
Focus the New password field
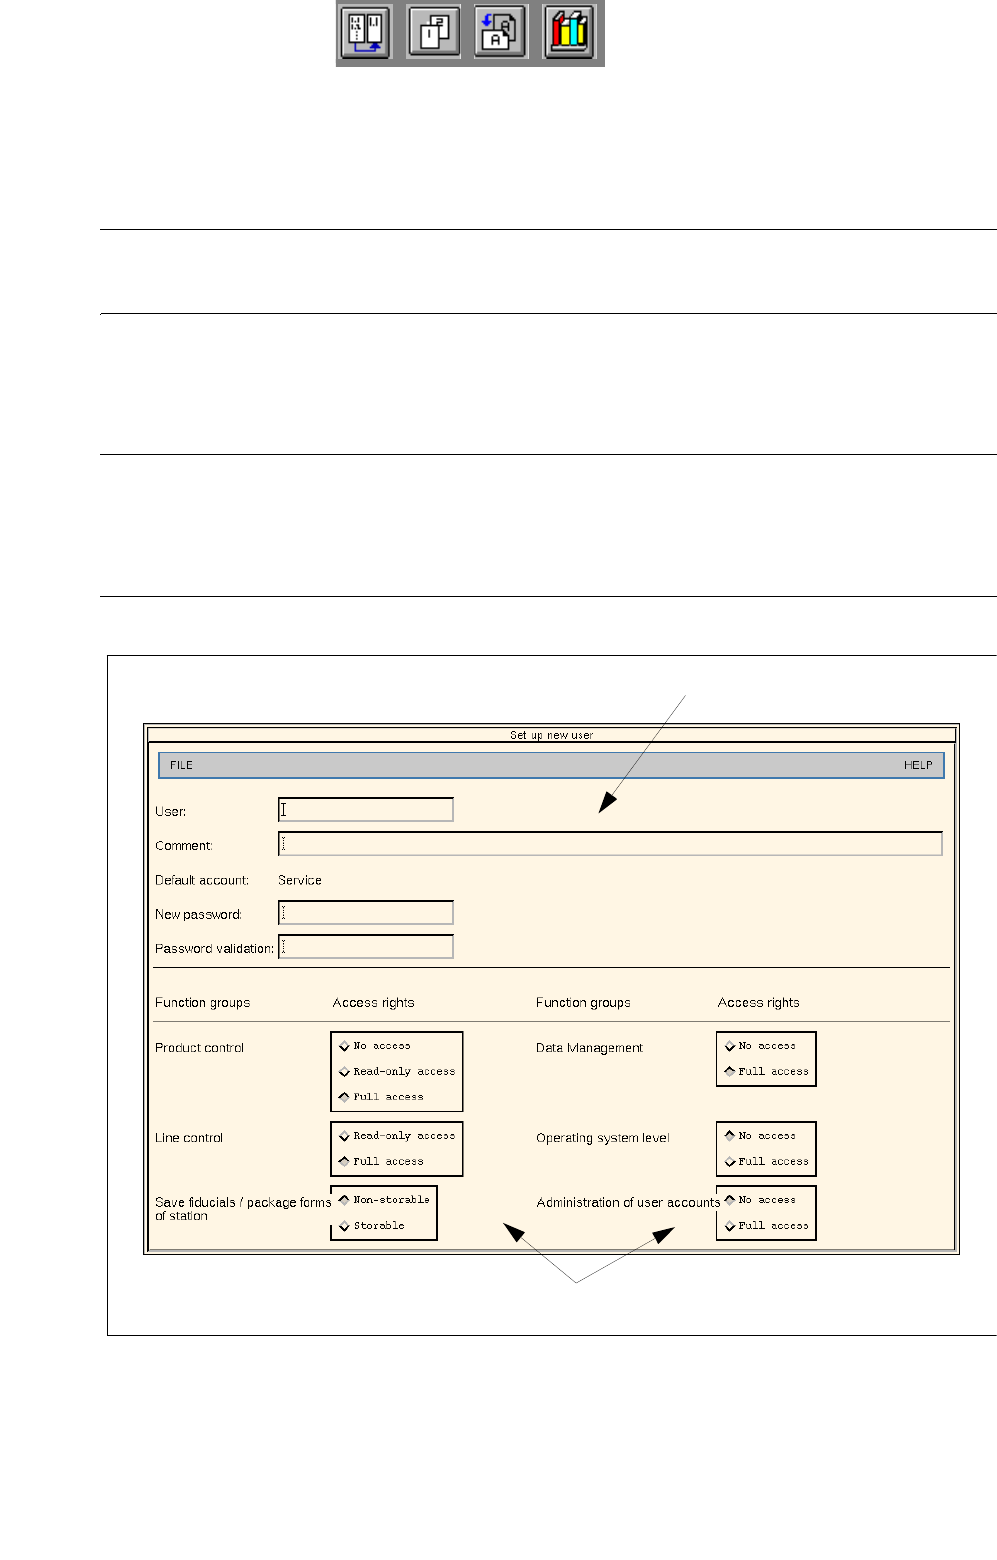[x=366, y=912]
